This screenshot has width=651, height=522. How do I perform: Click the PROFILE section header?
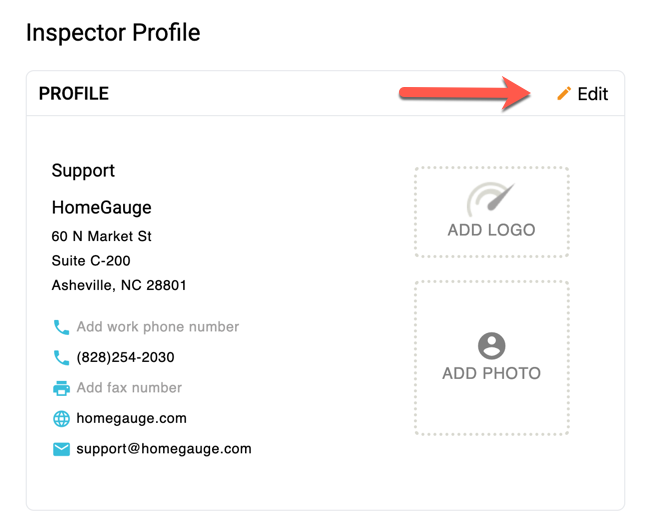(x=73, y=94)
